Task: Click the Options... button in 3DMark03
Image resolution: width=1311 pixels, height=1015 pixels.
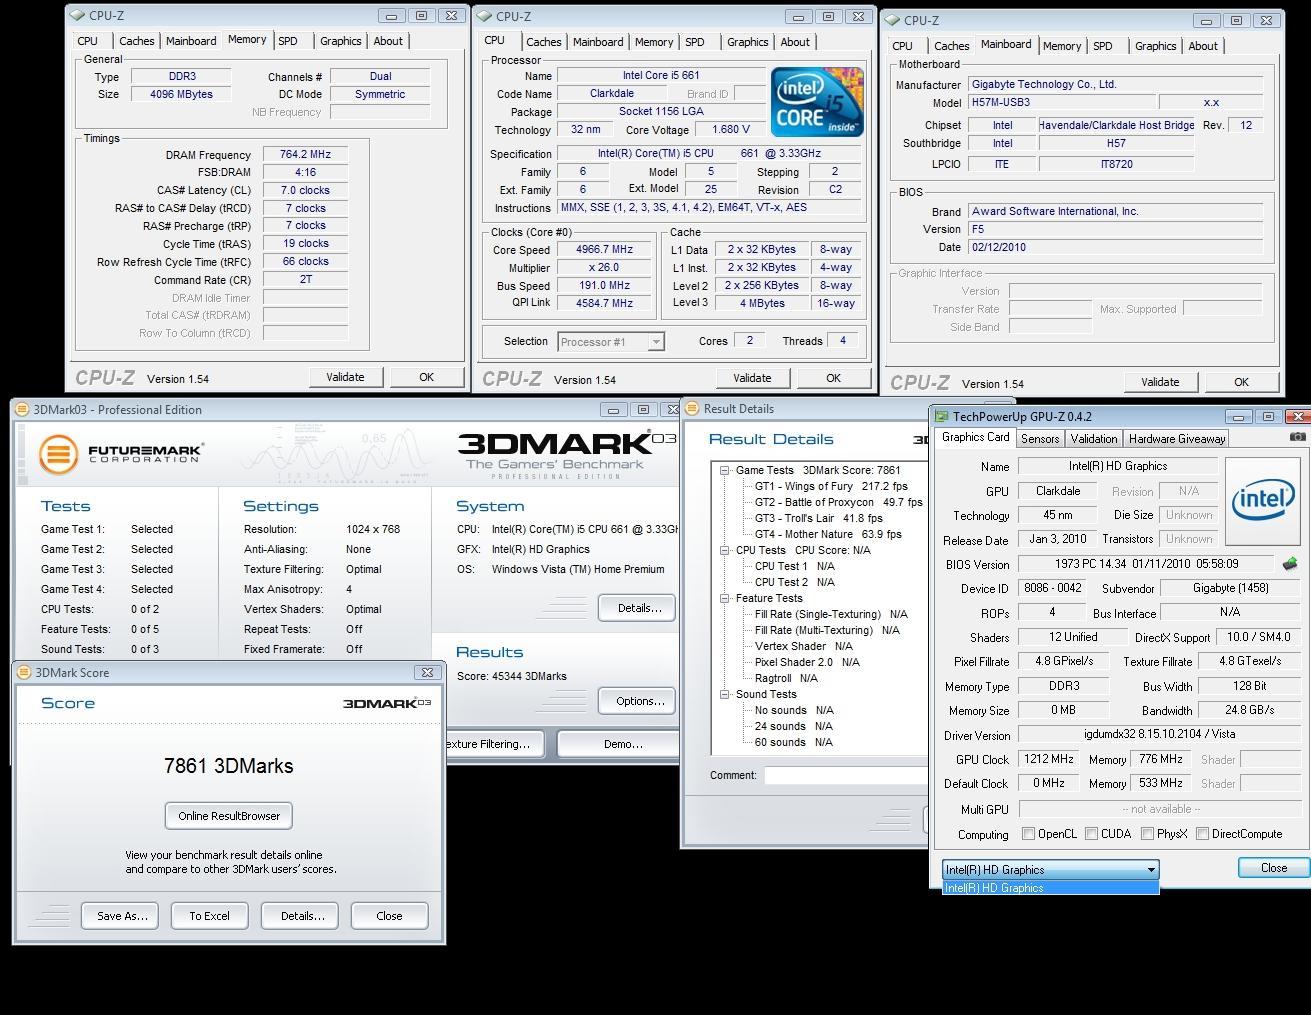Action: coord(639,701)
